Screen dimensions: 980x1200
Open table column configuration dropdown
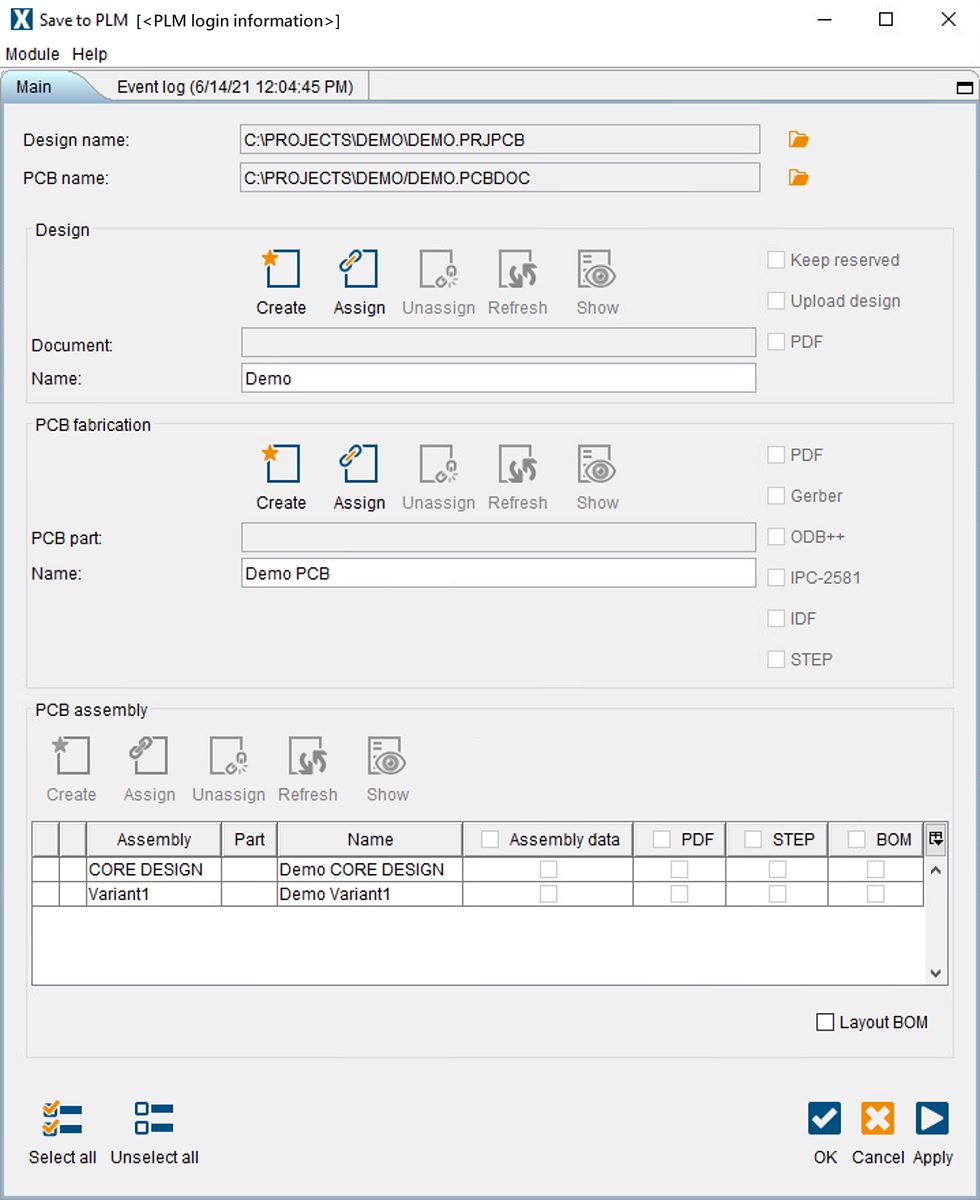pyautogui.click(x=936, y=839)
